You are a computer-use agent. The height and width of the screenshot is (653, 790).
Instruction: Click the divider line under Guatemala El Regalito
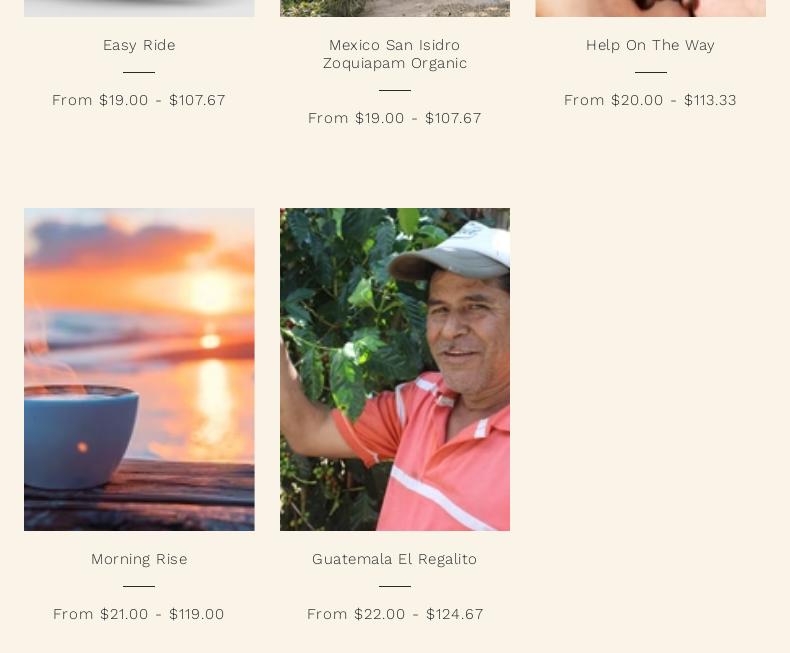coord(394,586)
